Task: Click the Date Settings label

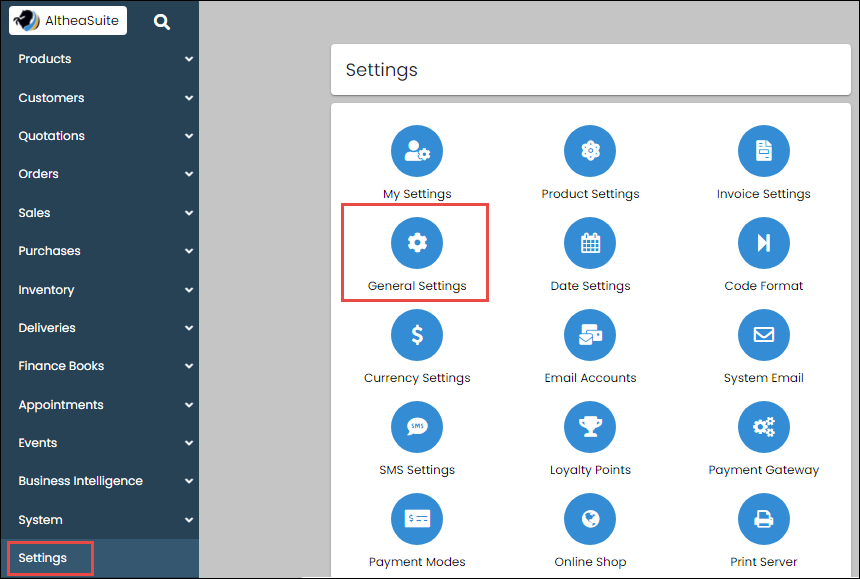Action: pos(590,286)
